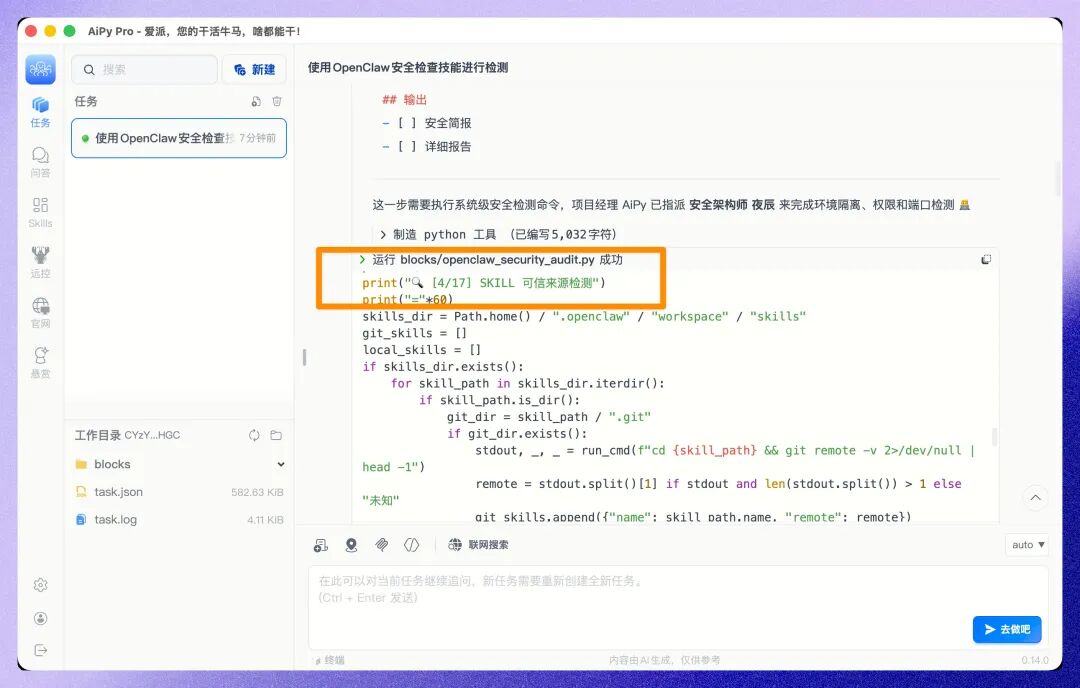This screenshot has height=688, width=1080.
Task: Open the task.log file
Action: point(115,519)
